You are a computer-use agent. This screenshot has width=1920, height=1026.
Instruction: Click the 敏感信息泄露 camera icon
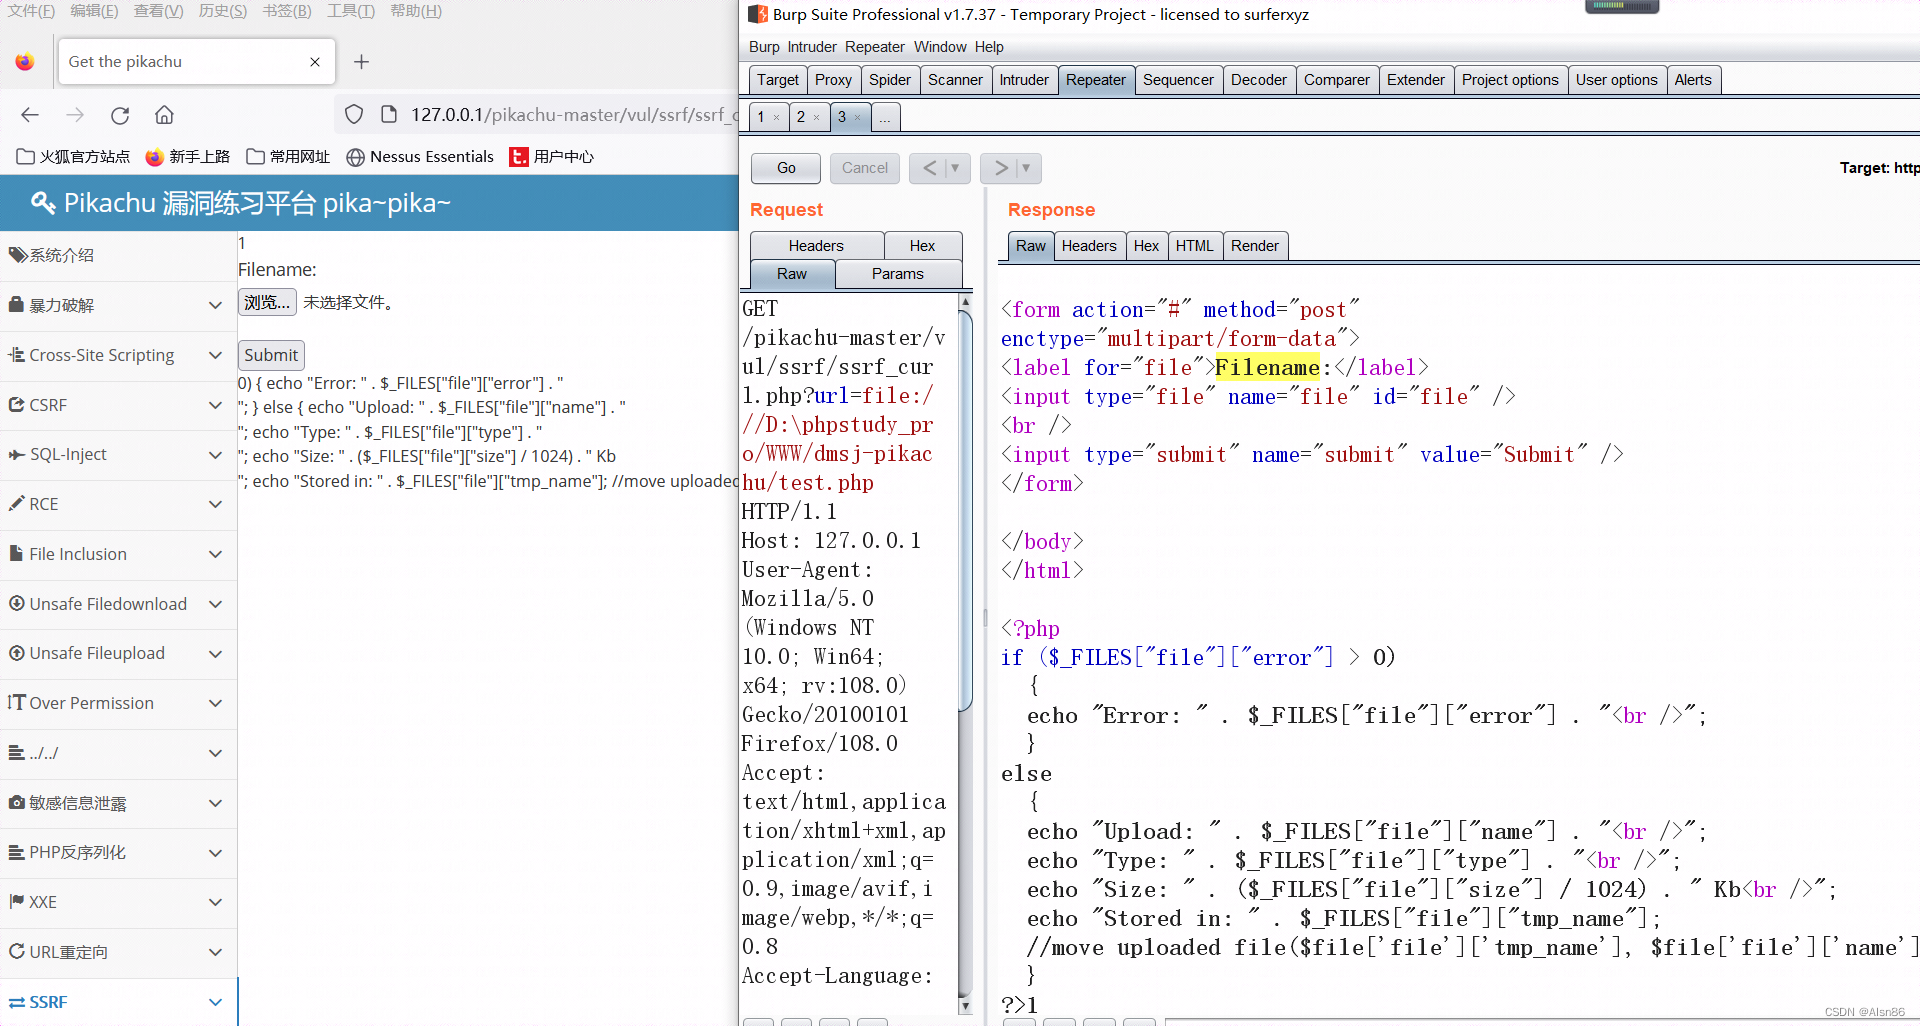click(16, 803)
